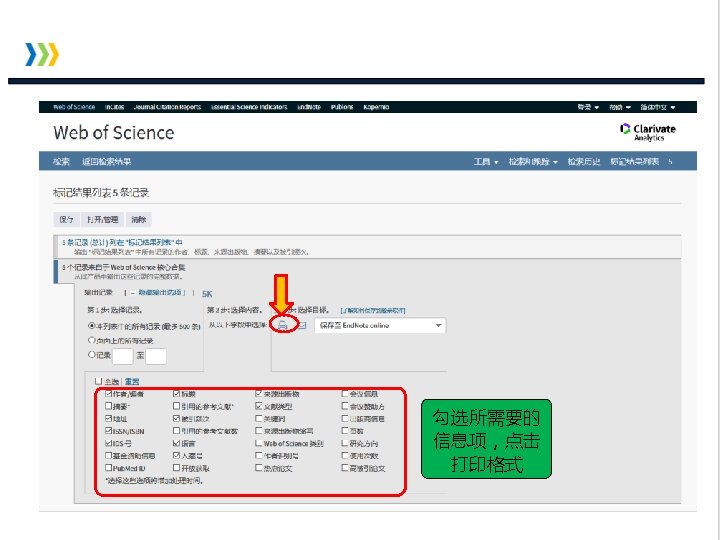Click the large Web of Science title

point(114,133)
